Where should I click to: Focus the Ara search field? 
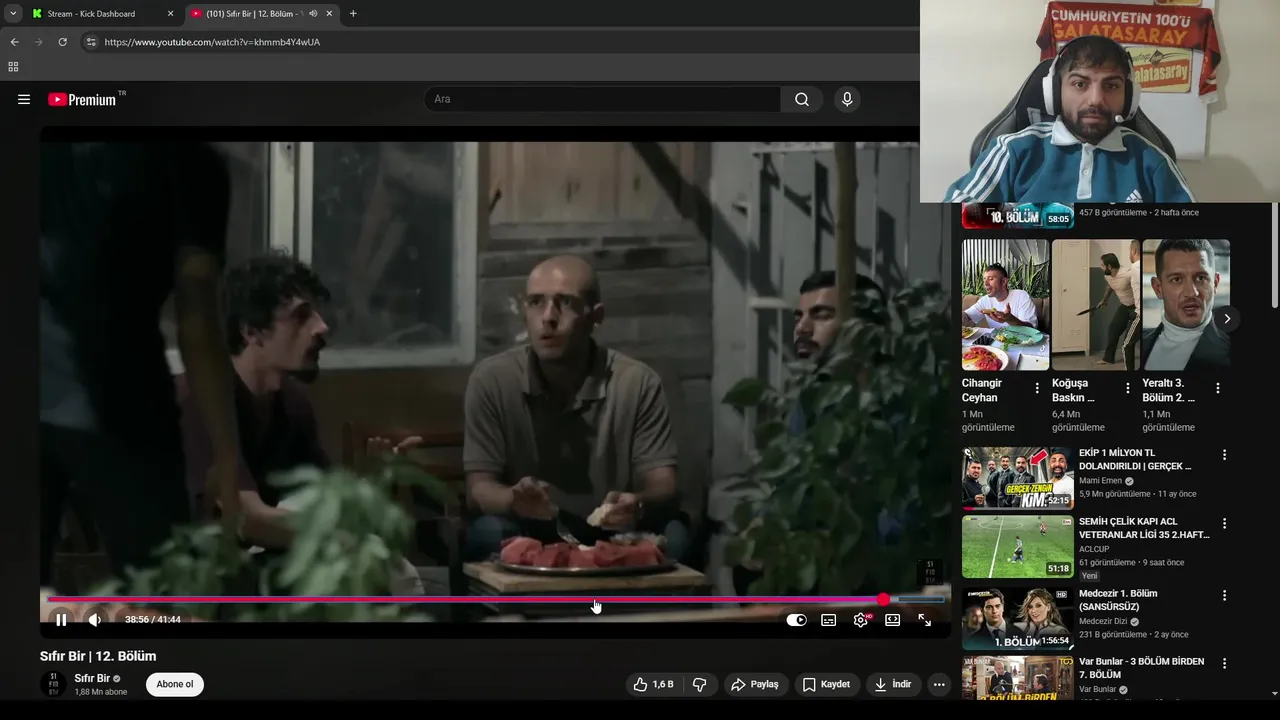click(602, 99)
